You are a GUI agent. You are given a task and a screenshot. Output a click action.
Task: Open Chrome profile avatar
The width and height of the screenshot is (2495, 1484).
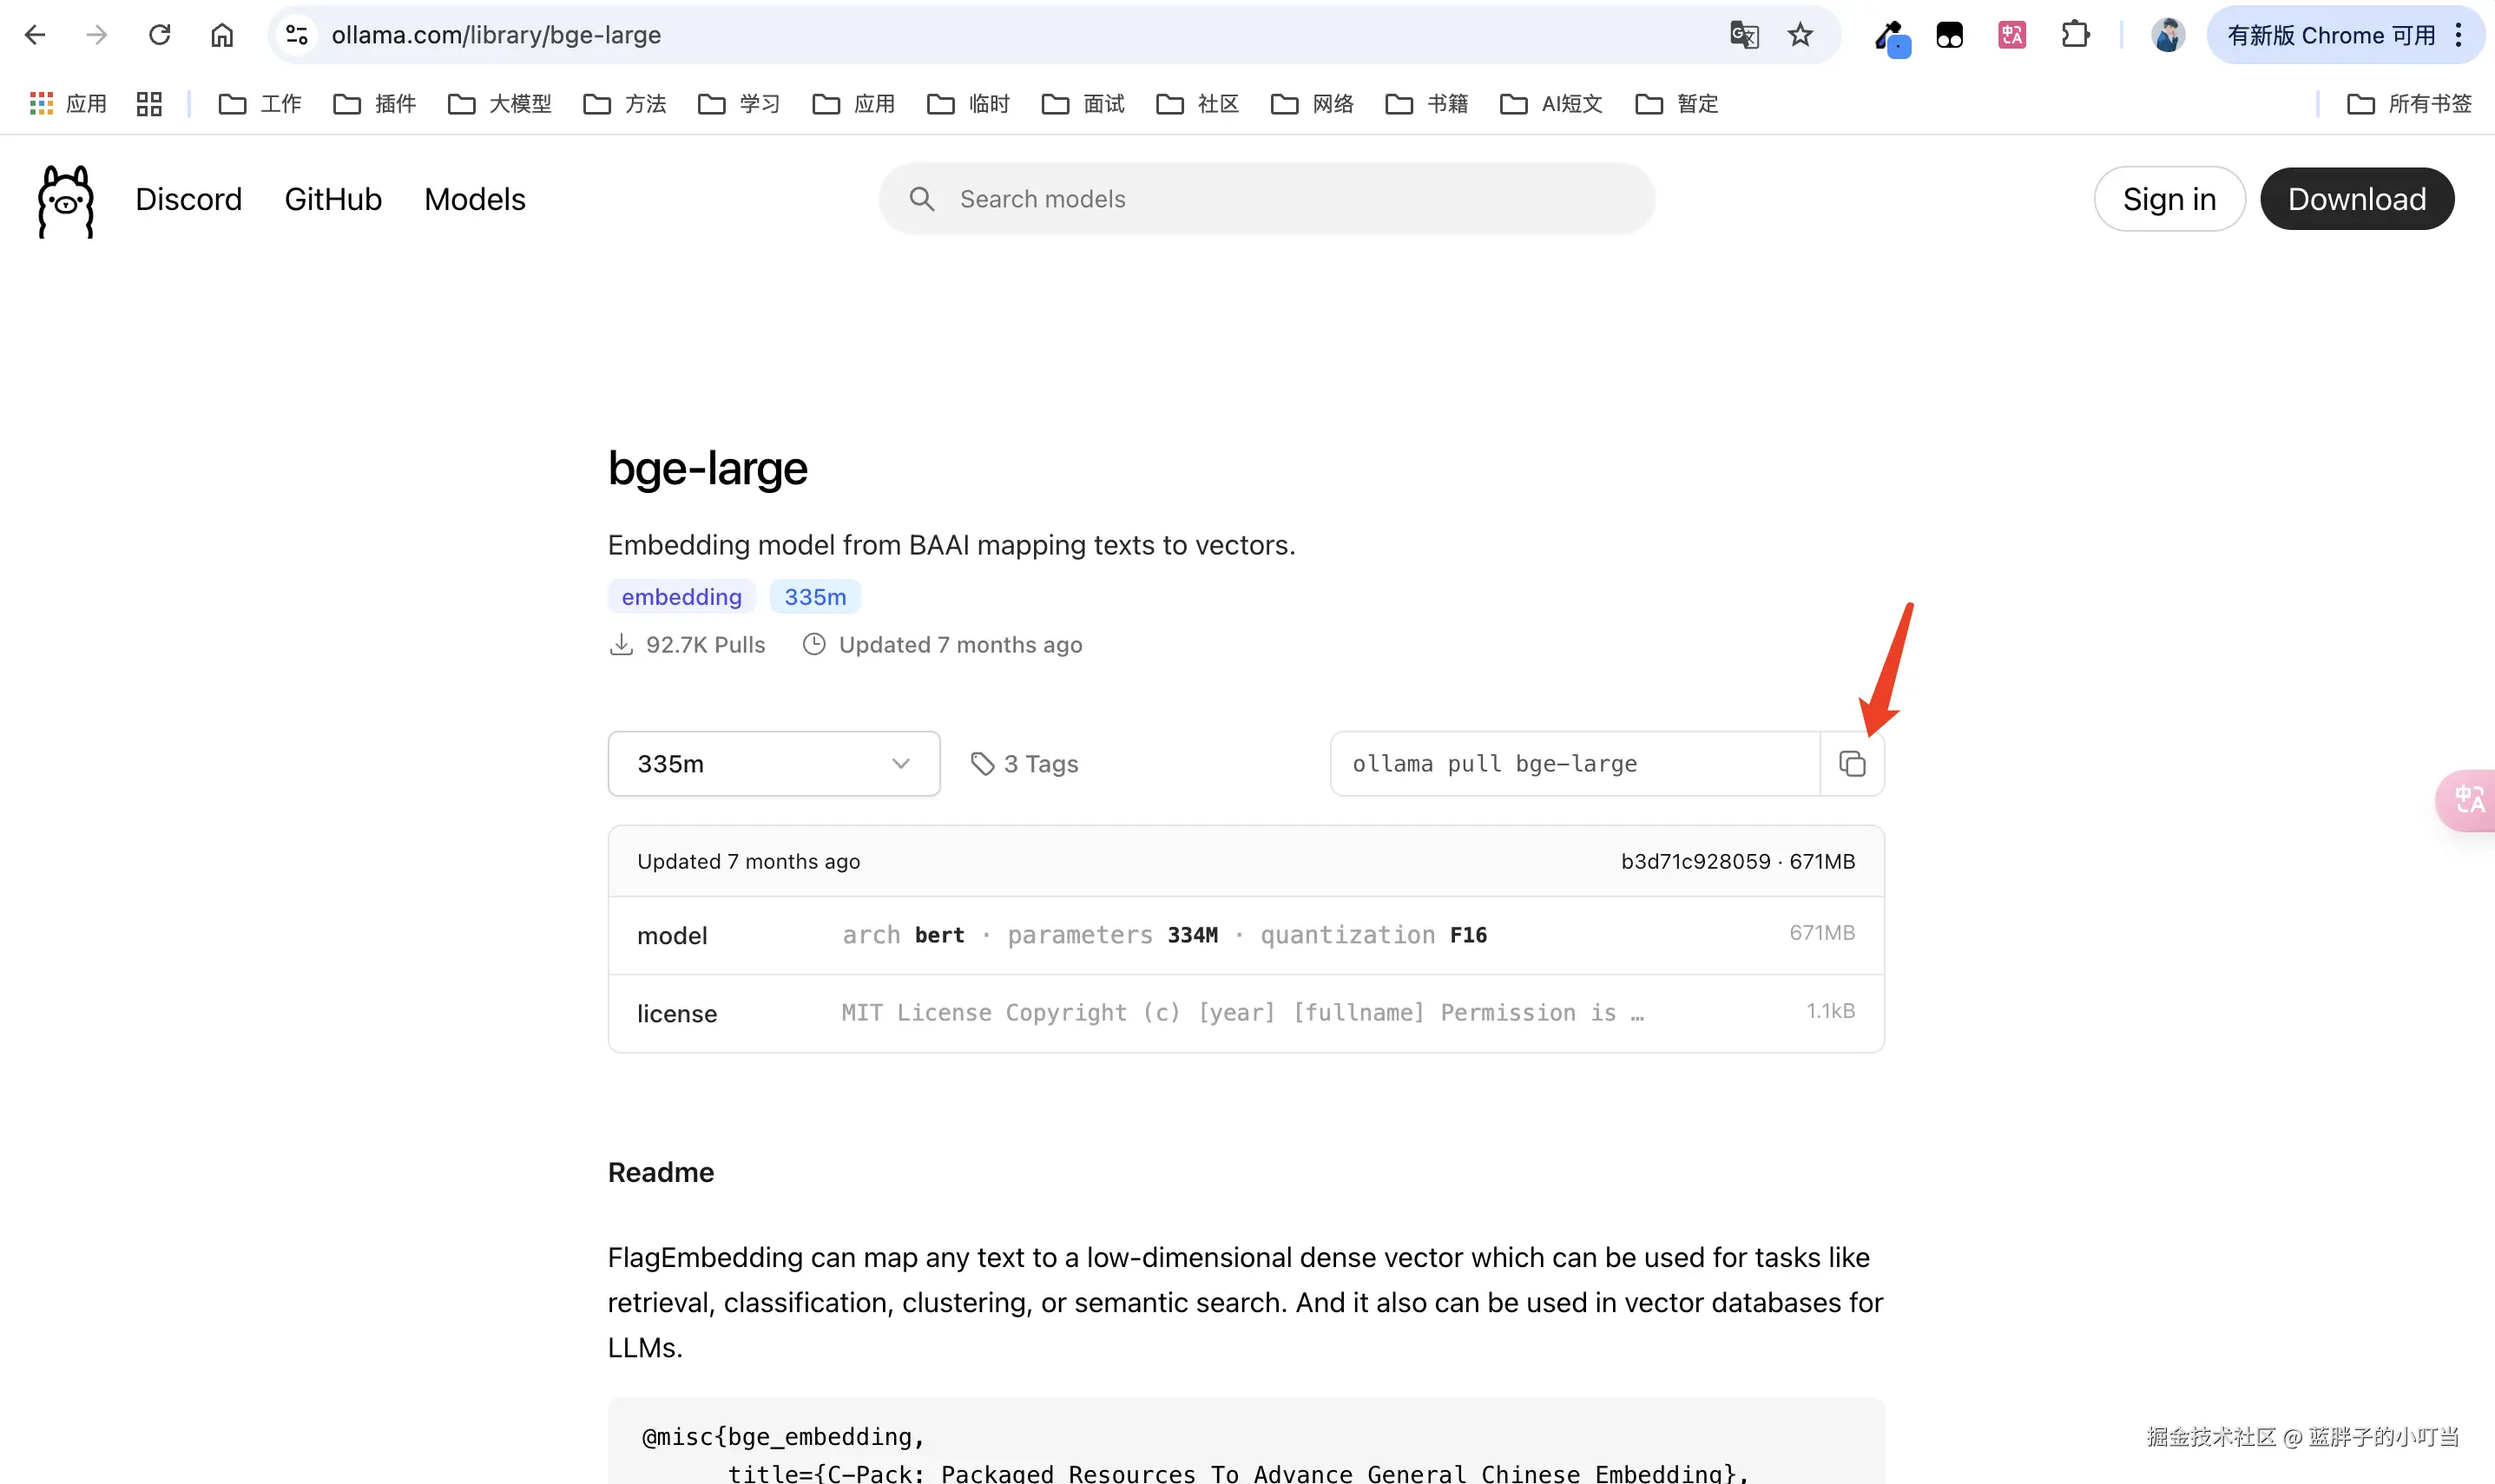pos(2167,35)
